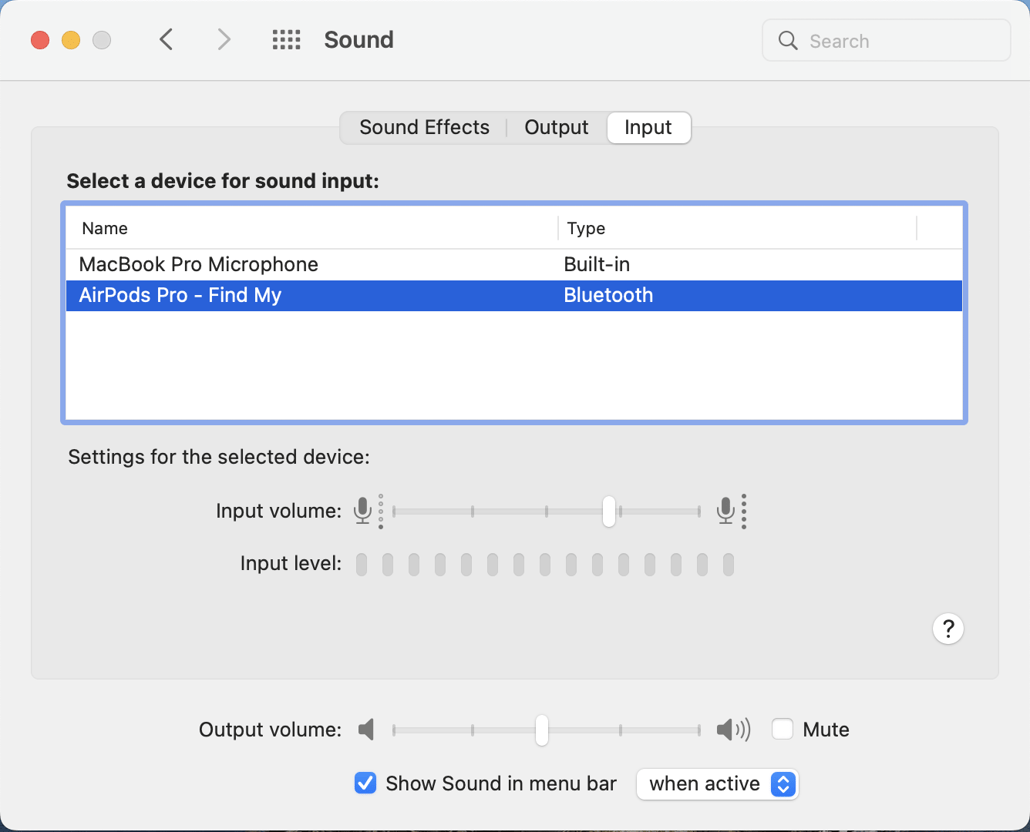Click the low input volume microphone icon
Image resolution: width=1030 pixels, height=832 pixels.
click(x=363, y=511)
